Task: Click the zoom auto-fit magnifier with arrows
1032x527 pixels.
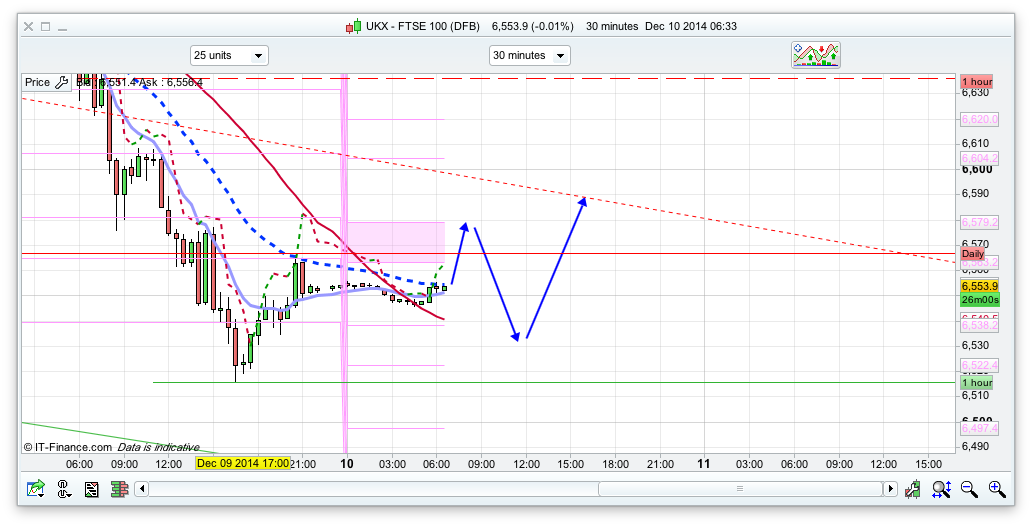Action: click(x=941, y=489)
